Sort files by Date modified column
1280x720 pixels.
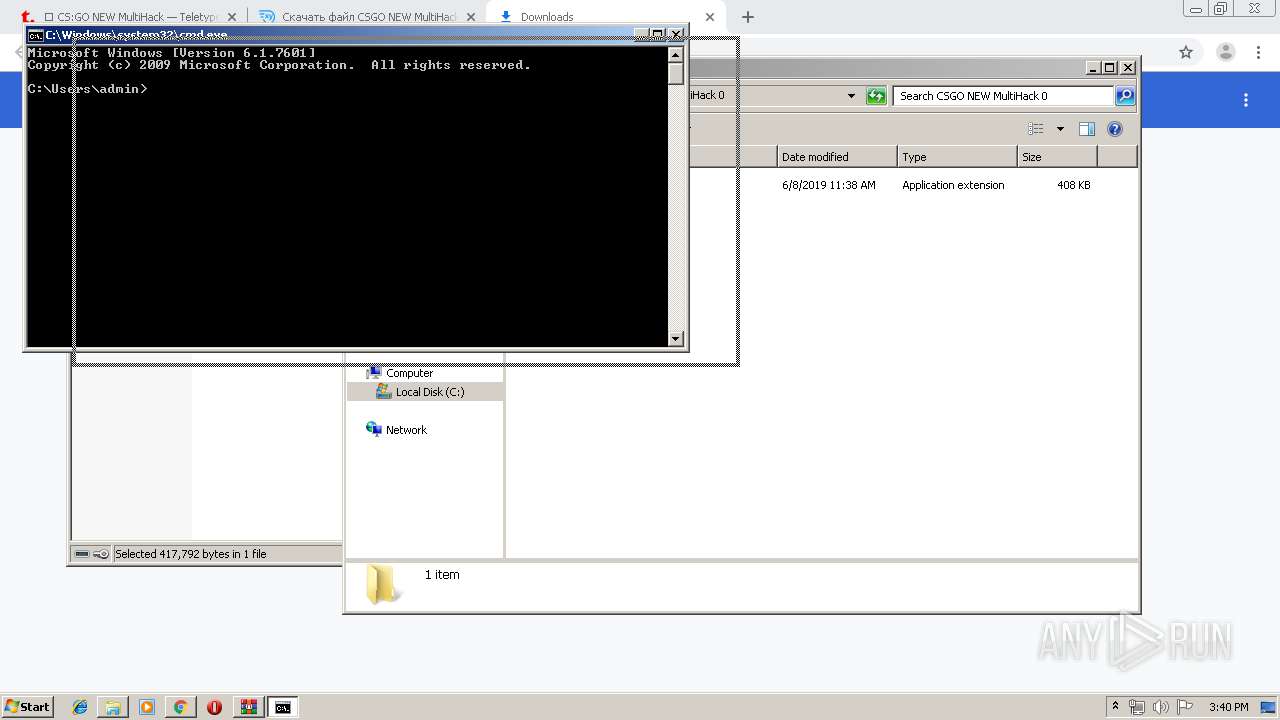[x=837, y=157]
